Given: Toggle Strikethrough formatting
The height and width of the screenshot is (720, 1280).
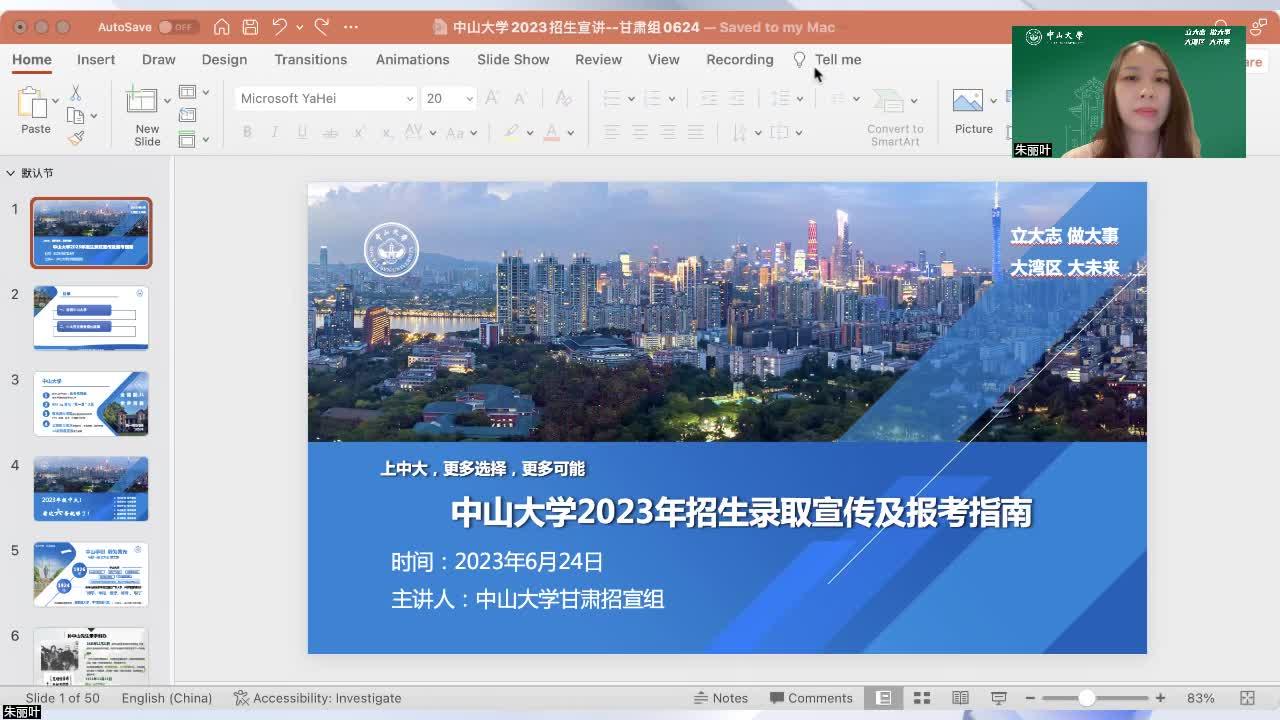Looking at the screenshot, I should pyautogui.click(x=330, y=132).
